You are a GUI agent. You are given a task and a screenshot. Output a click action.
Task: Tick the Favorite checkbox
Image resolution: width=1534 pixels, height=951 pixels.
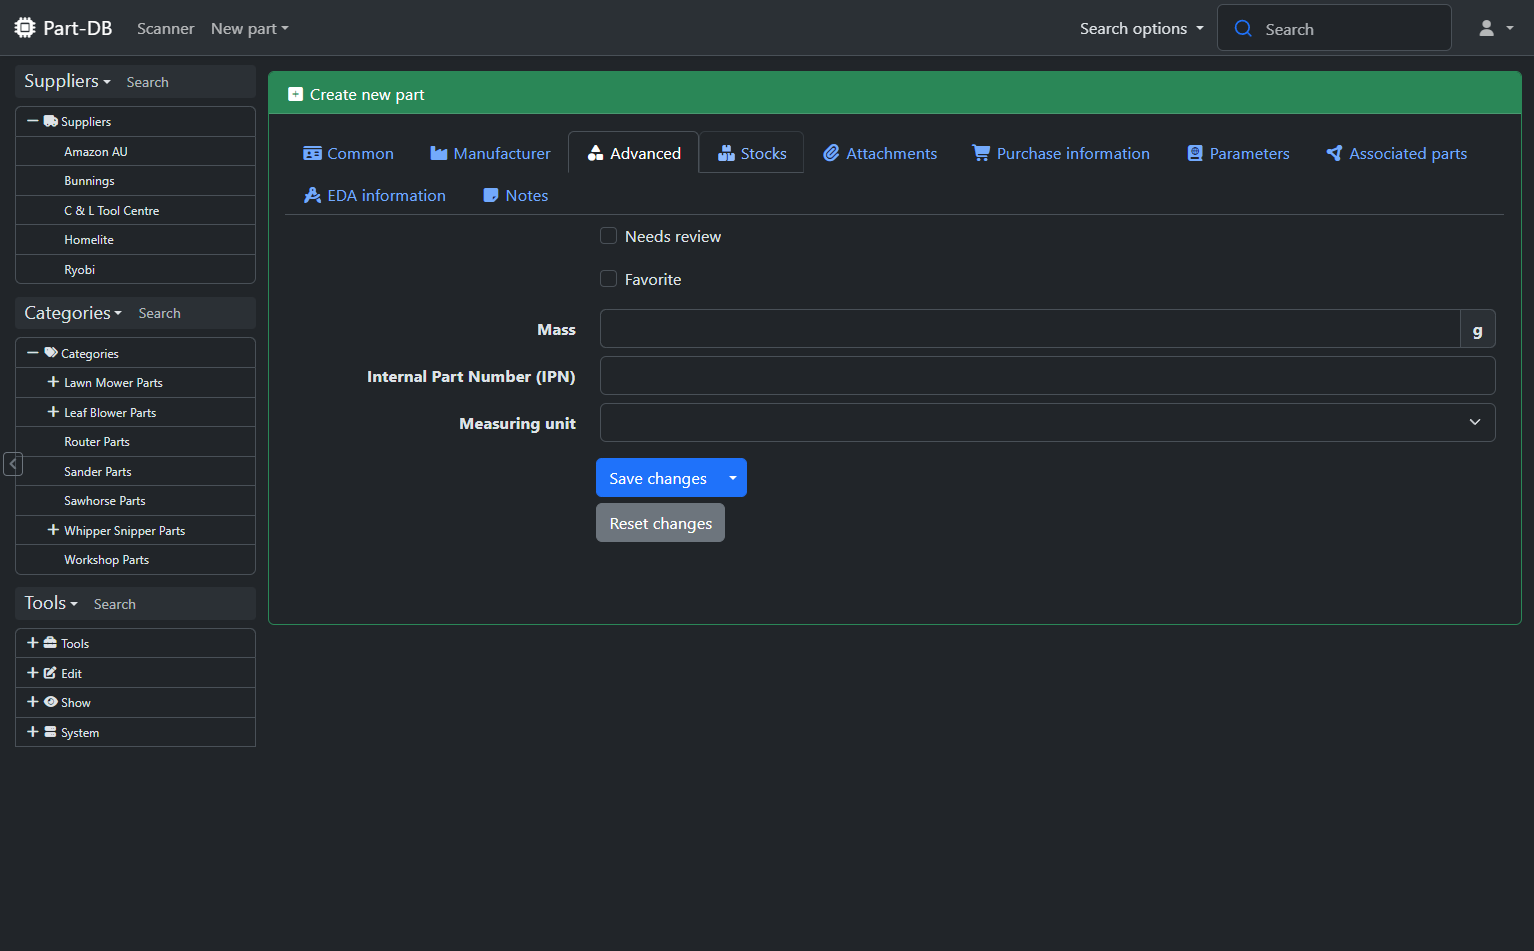(x=608, y=279)
